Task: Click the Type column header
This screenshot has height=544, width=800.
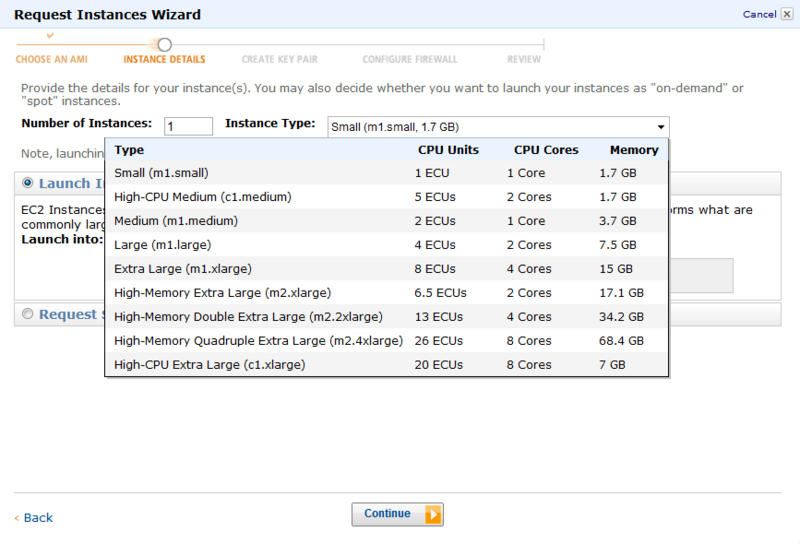Action: click(x=129, y=150)
